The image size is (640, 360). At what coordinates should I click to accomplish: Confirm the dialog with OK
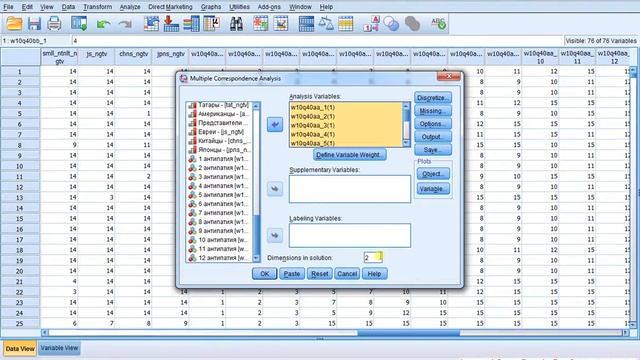tap(264, 274)
